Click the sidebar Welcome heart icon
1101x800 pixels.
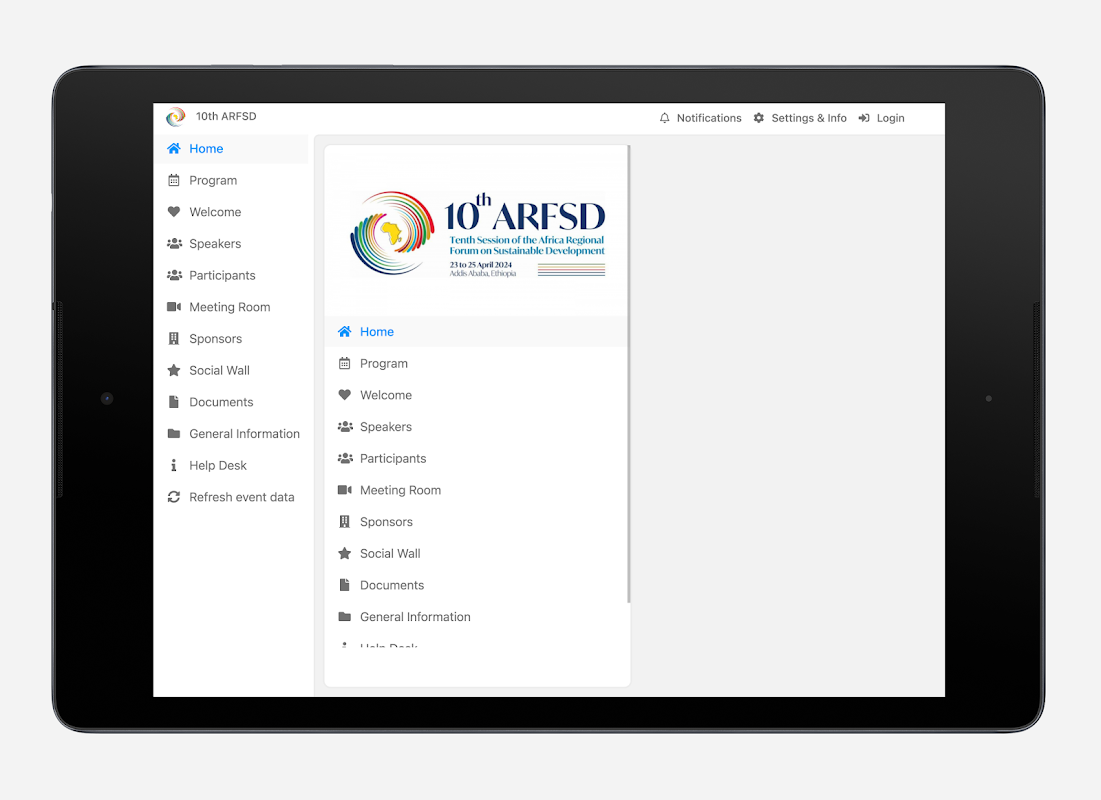(173, 211)
